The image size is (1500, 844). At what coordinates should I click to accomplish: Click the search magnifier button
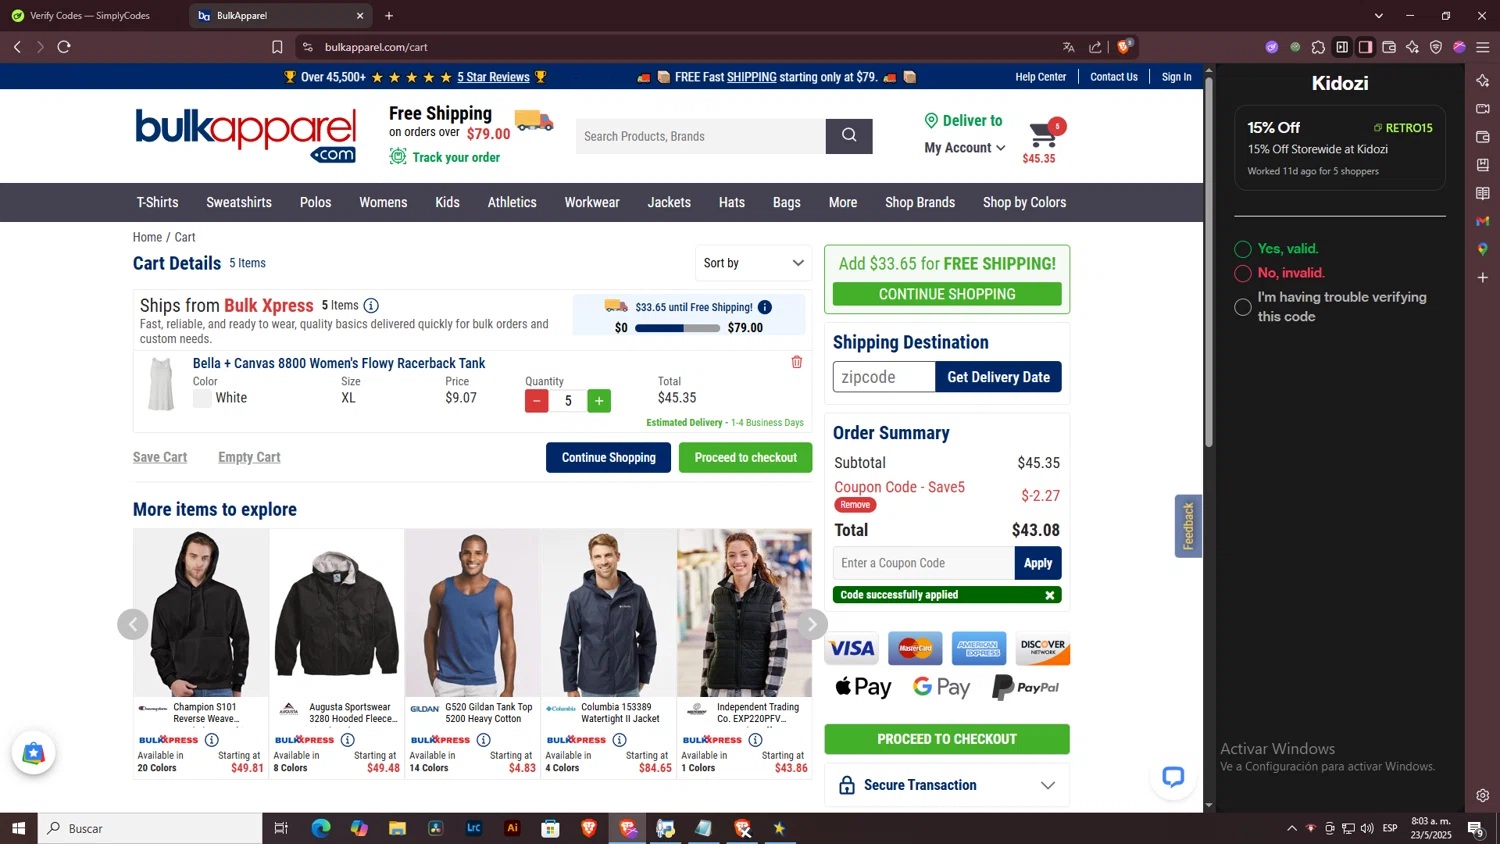coord(849,136)
